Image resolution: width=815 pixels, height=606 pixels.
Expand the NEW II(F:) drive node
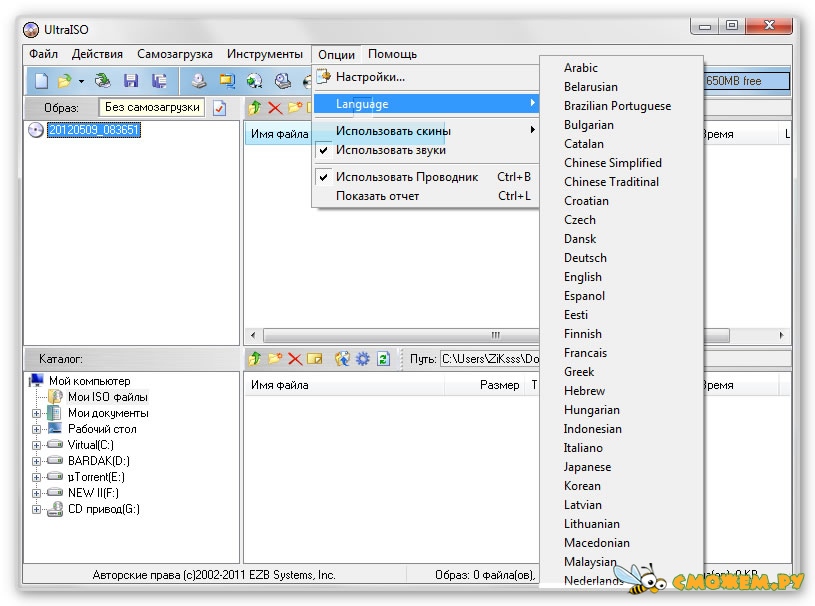(36, 493)
